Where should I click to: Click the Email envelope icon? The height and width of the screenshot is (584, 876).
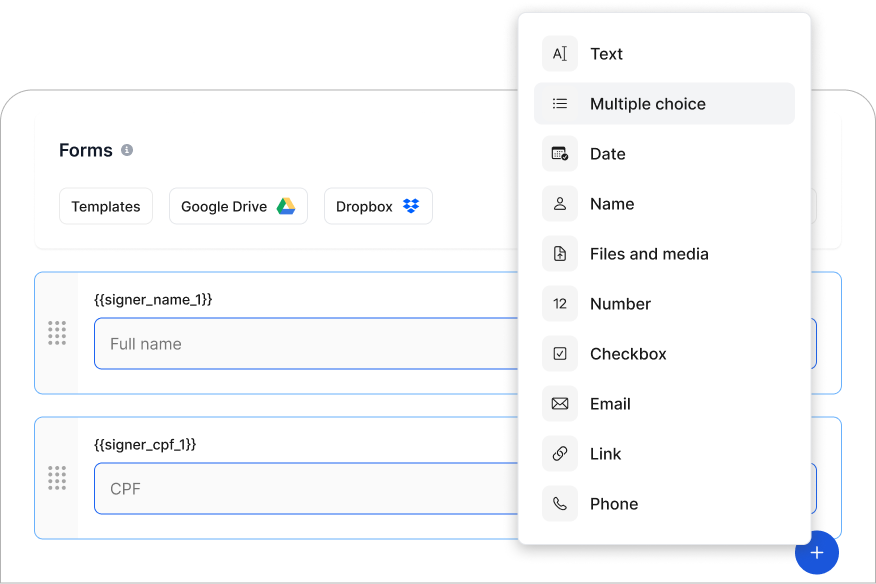[x=560, y=404]
